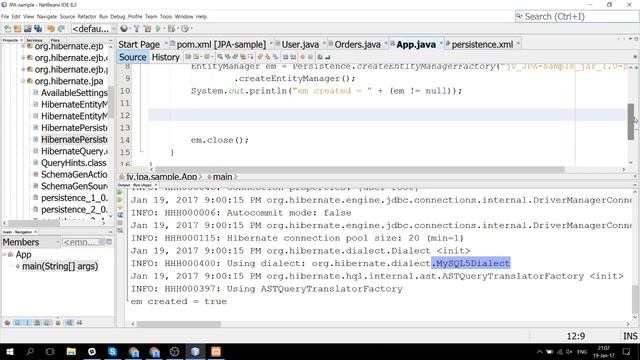Click the red stop icon in Output
The image size is (640, 360).
(120, 223)
